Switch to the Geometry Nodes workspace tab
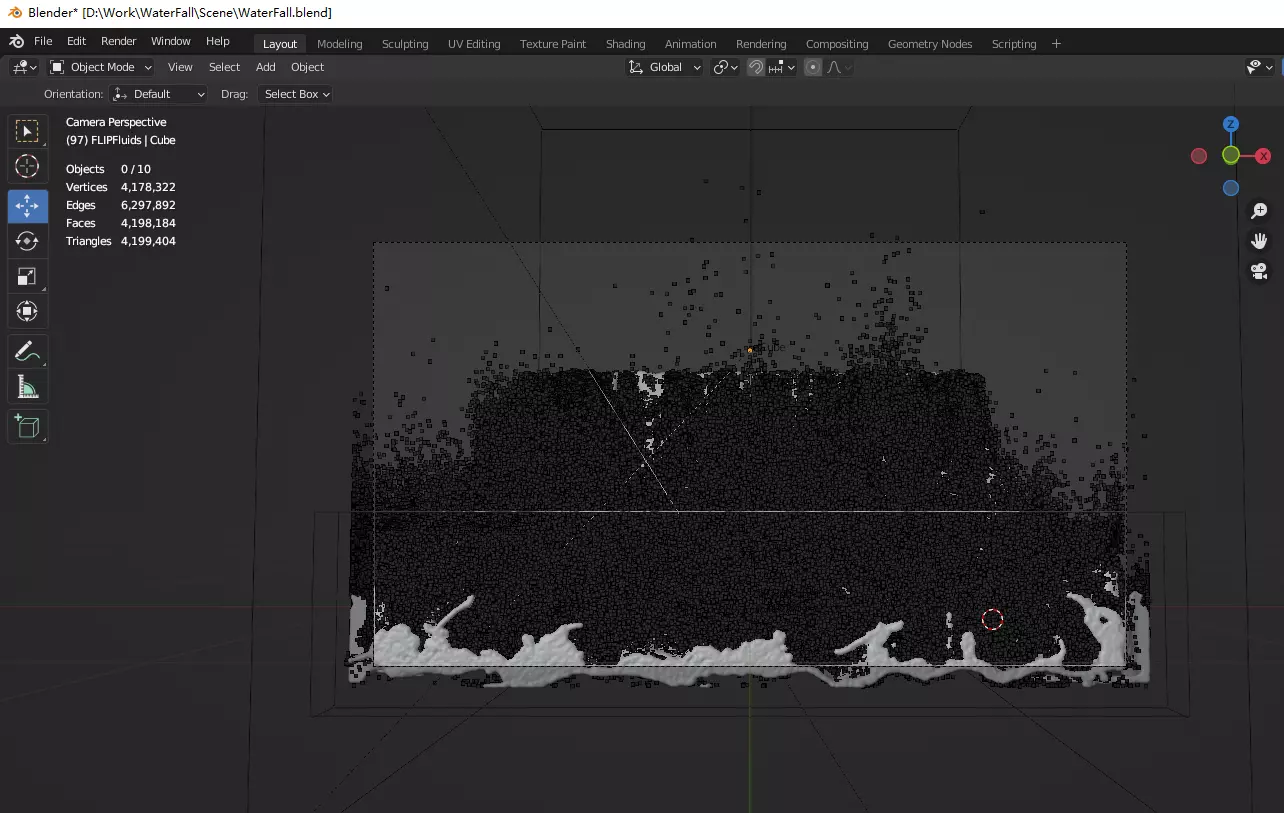The image size is (1284, 813). [x=930, y=44]
